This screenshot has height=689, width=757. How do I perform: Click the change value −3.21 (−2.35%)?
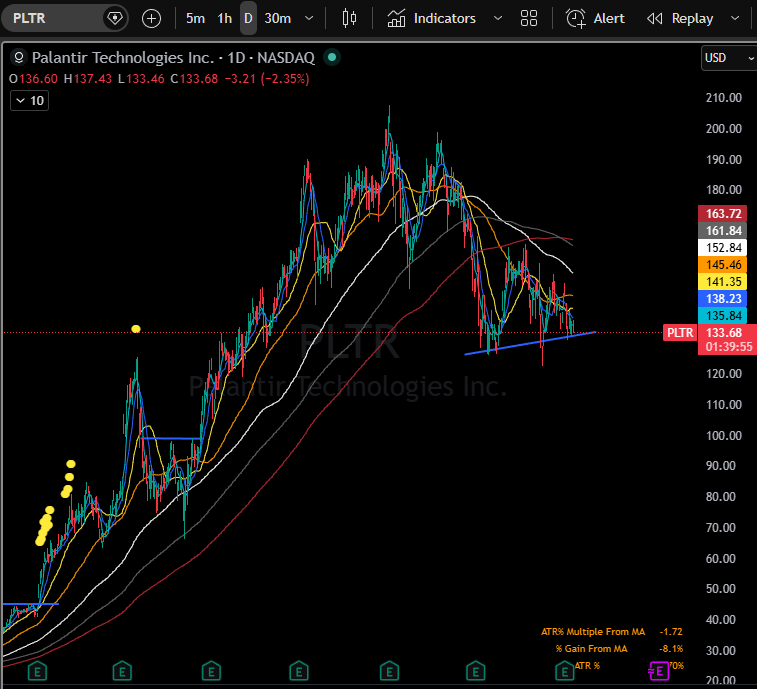click(x=266, y=79)
